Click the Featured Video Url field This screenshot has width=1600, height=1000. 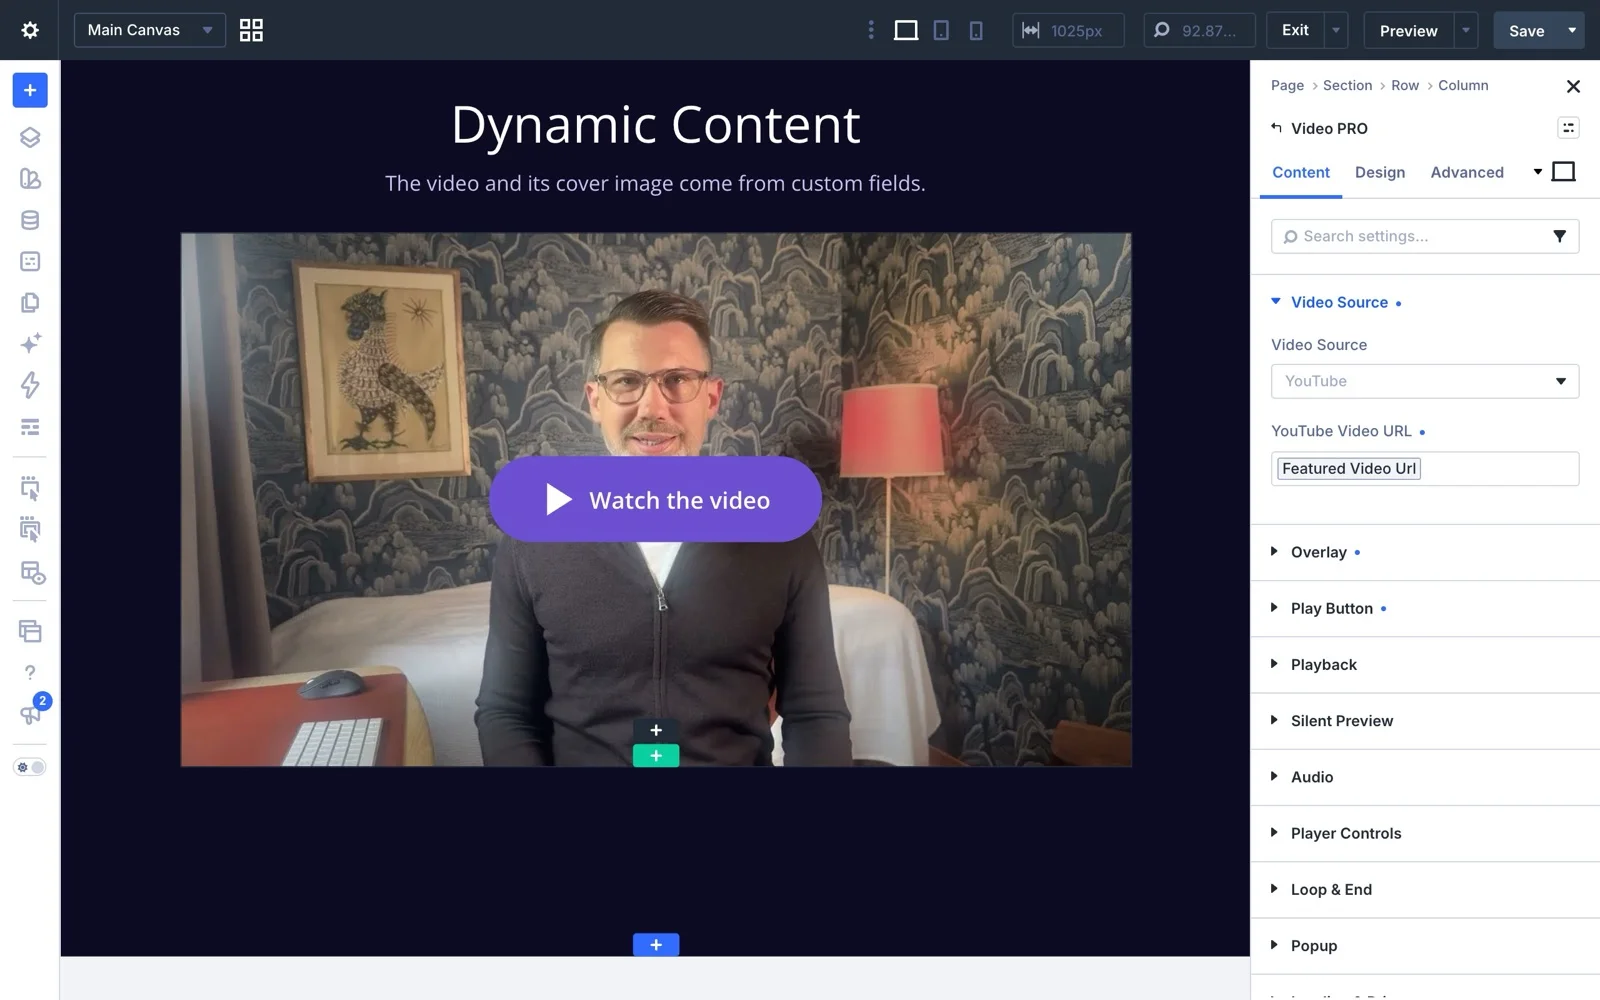pyautogui.click(x=1425, y=469)
